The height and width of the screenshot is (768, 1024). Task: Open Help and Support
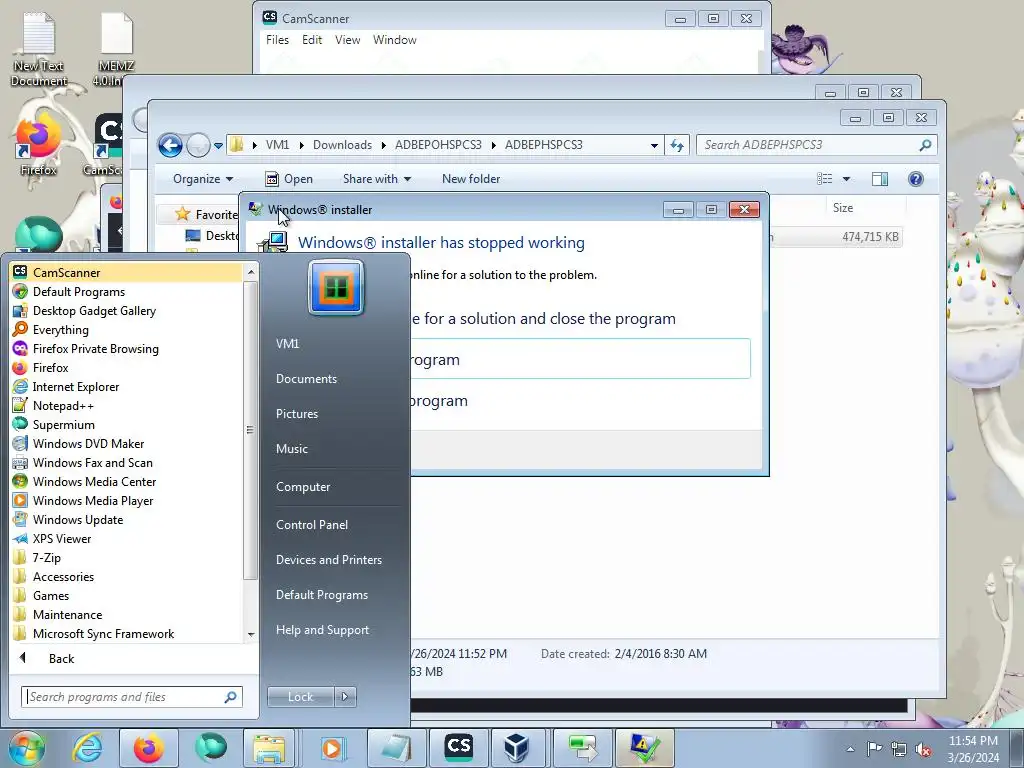[322, 630]
